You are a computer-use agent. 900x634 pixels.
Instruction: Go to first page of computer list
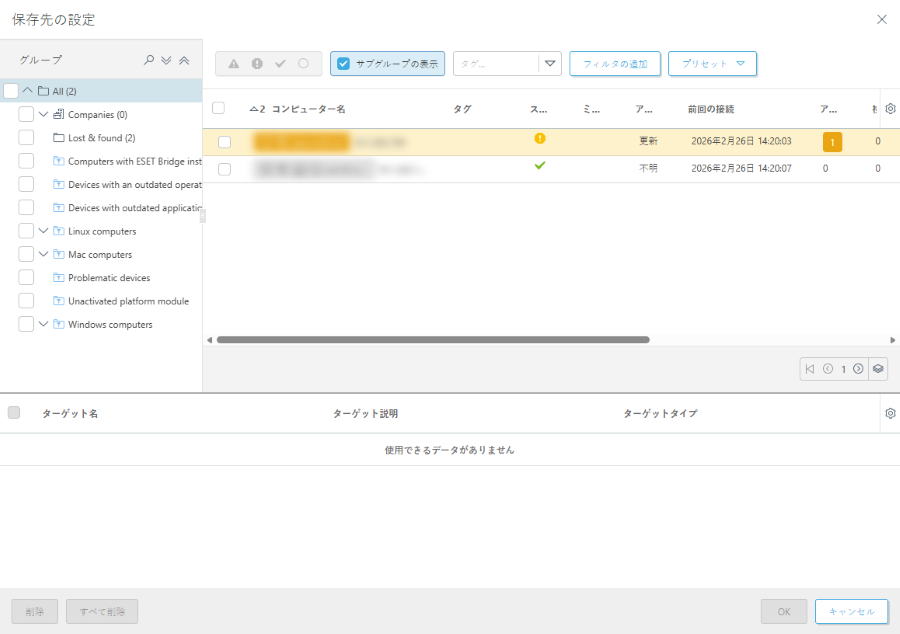coord(810,369)
